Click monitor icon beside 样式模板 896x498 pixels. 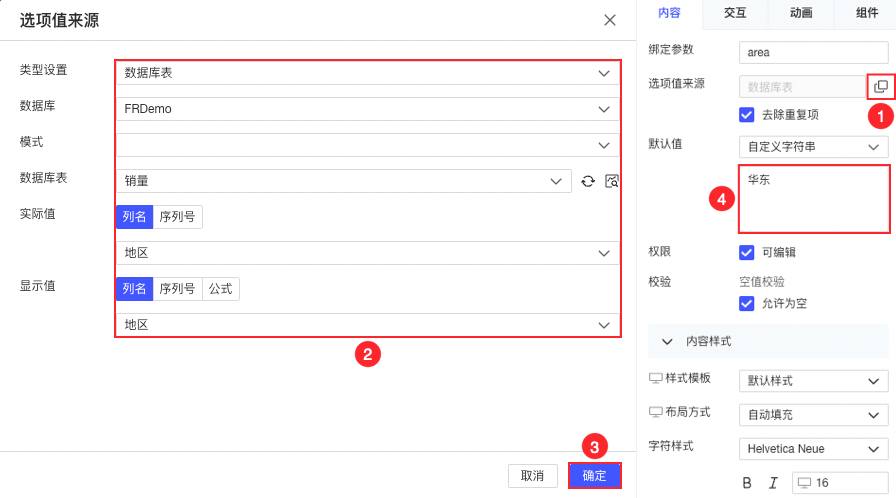click(x=655, y=378)
